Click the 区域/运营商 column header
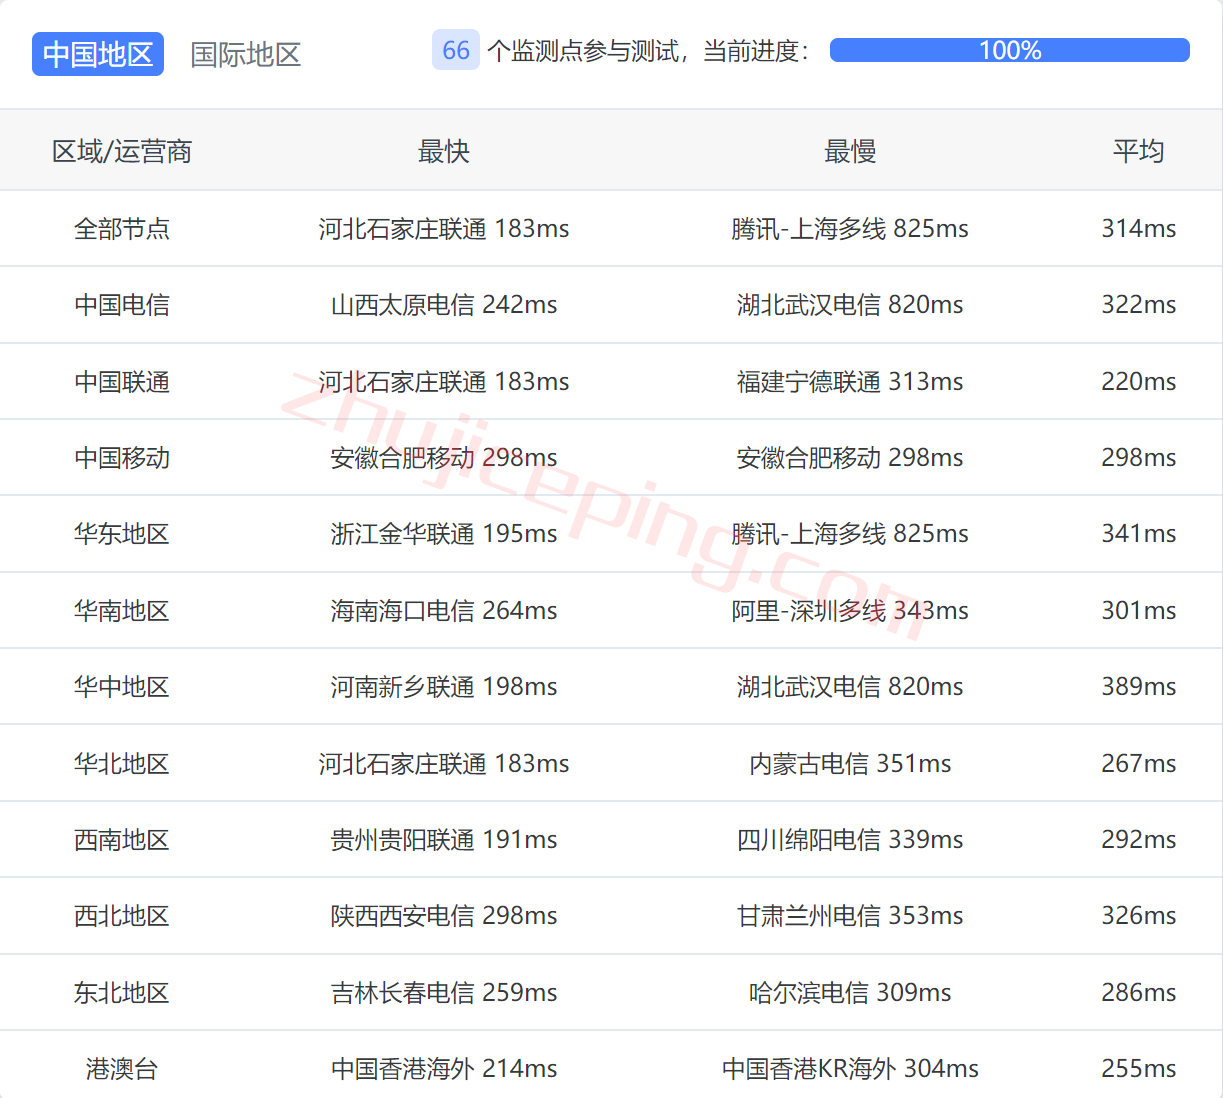 [x=122, y=151]
